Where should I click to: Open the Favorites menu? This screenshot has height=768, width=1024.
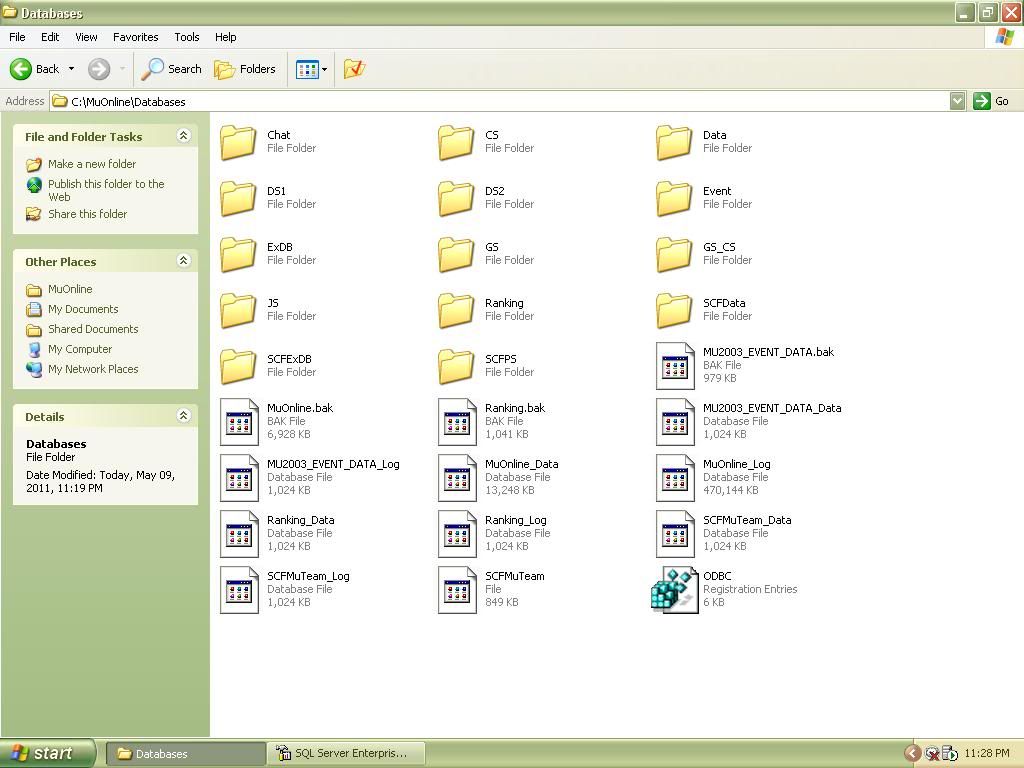click(x=135, y=37)
